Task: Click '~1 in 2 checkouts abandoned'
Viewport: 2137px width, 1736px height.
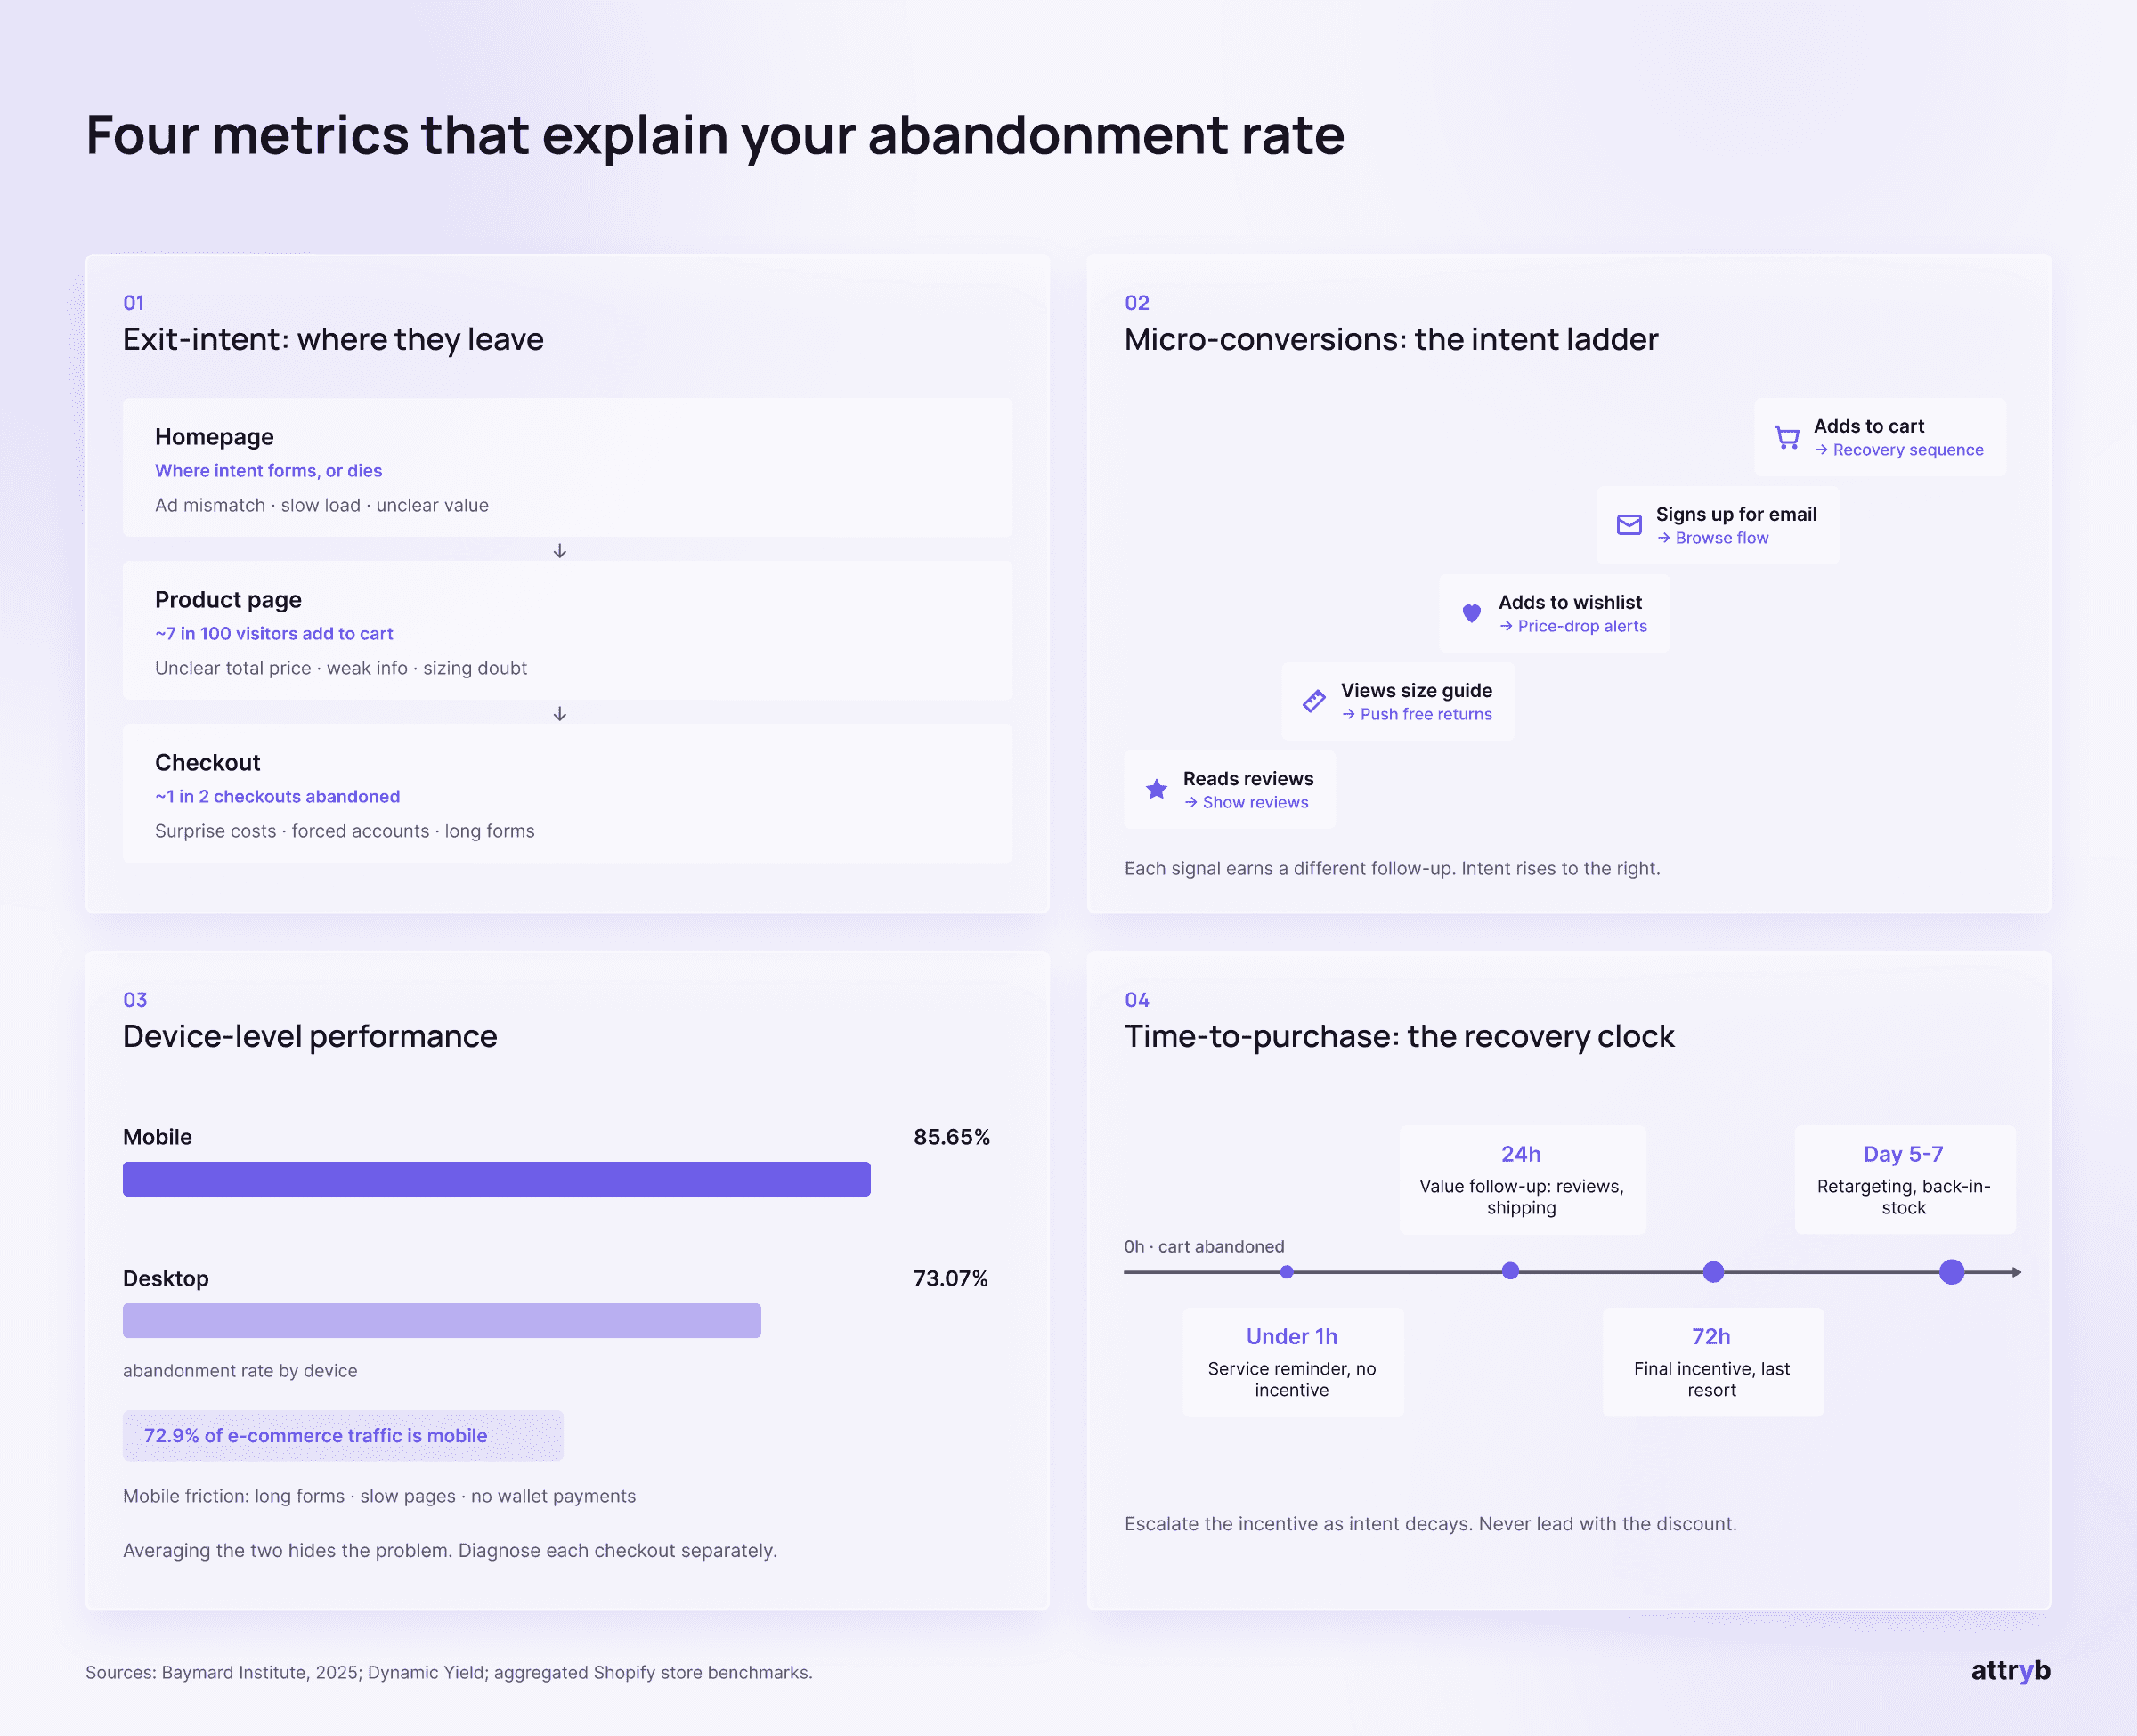Action: click(277, 797)
